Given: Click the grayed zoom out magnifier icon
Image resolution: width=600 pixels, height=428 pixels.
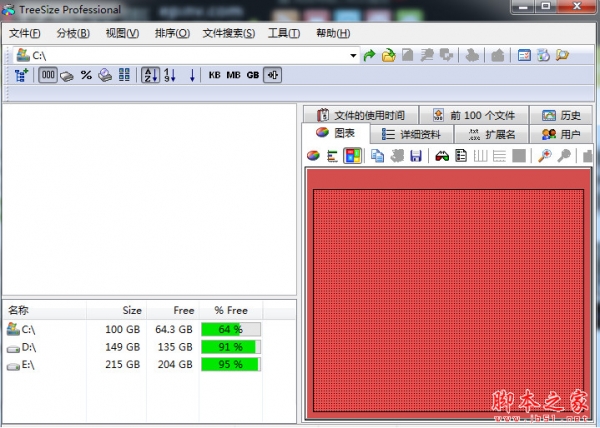Looking at the screenshot, I should tap(564, 156).
